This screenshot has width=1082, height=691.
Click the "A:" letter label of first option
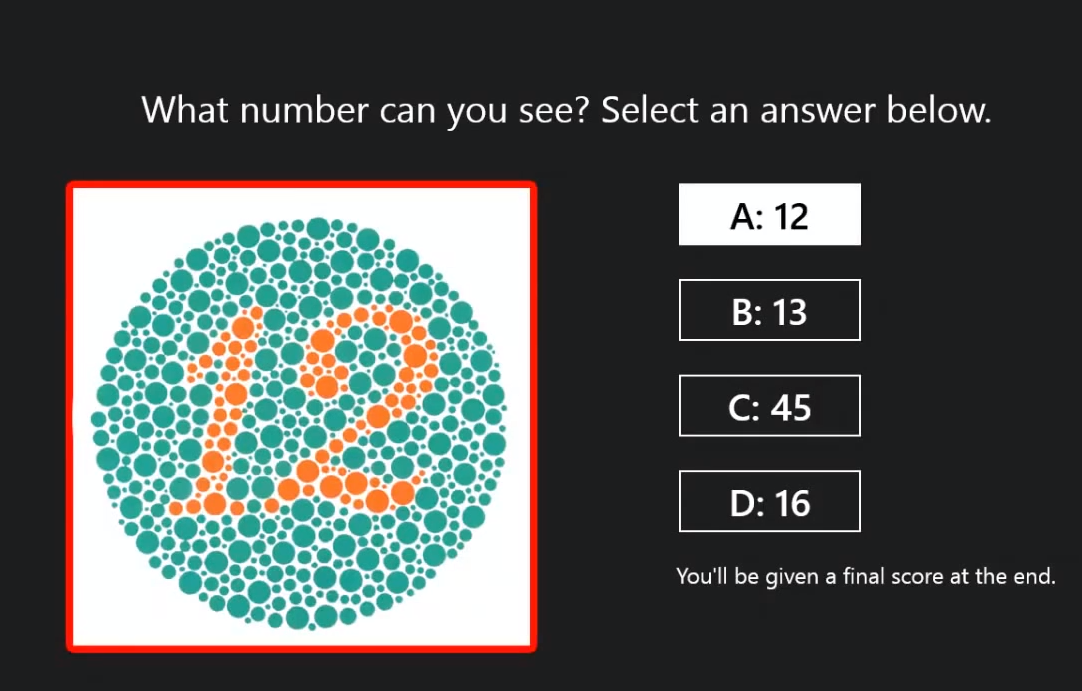coord(747,216)
